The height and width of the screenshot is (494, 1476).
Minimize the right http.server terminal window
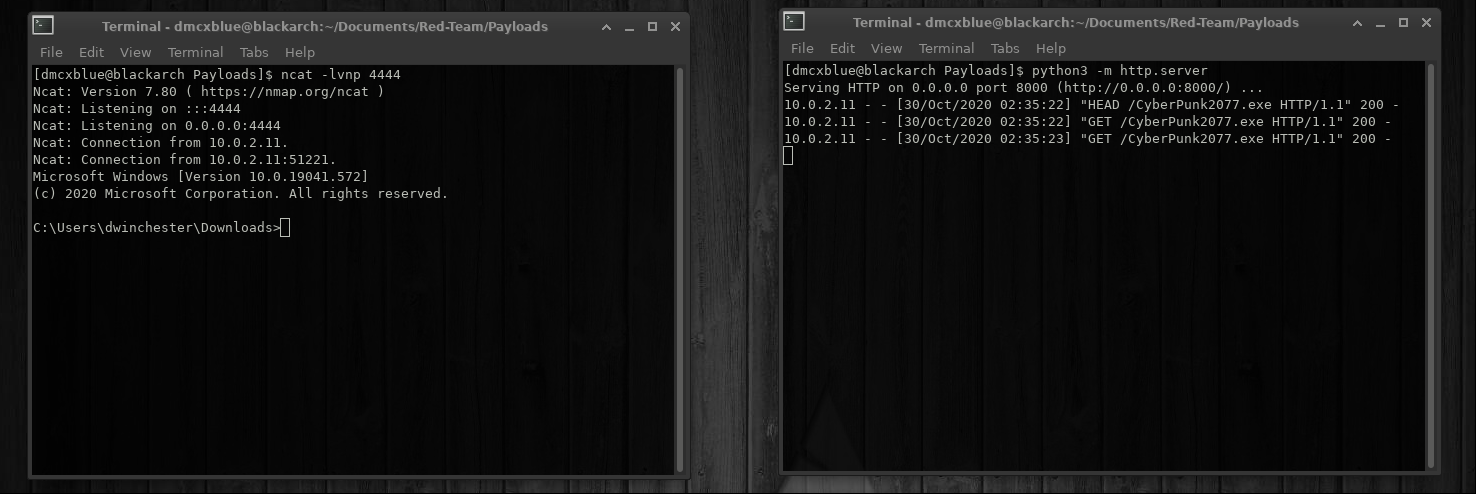1381,22
